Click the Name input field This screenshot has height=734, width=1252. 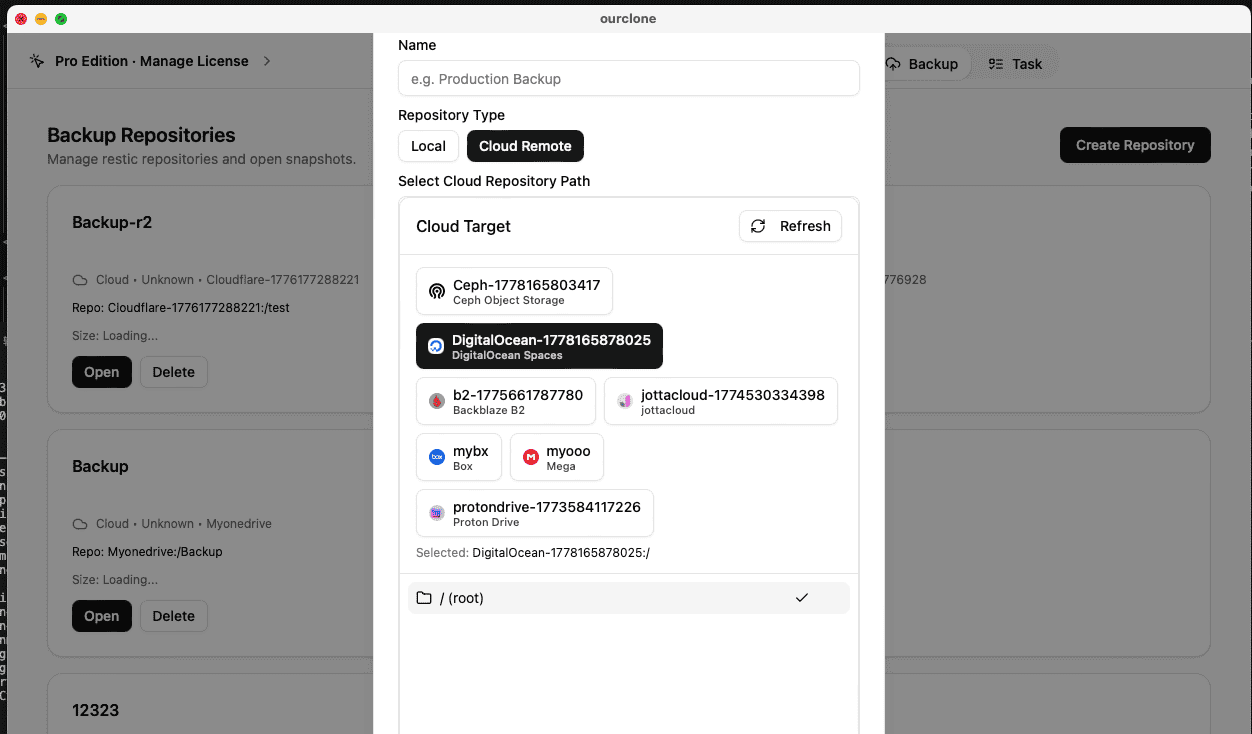pos(629,79)
